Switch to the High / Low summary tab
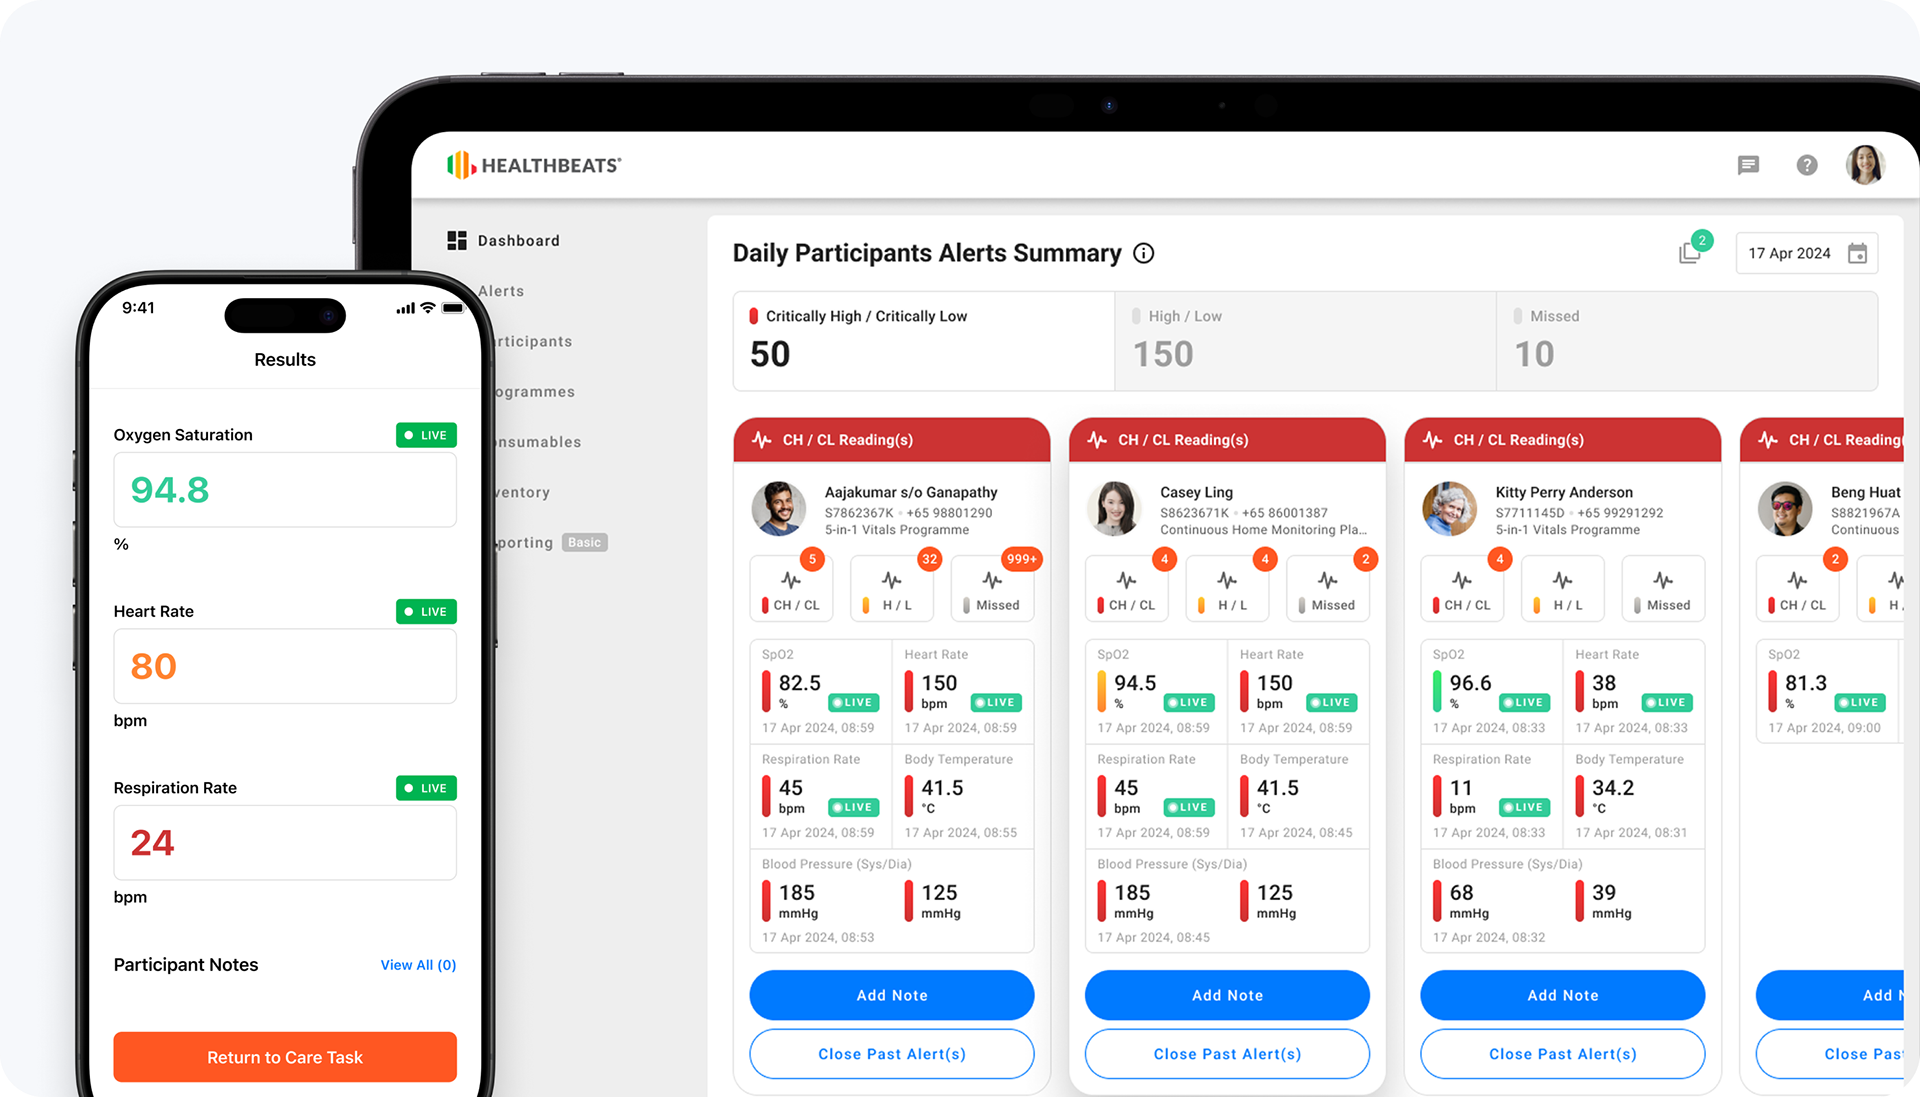Viewport: 1920px width, 1097px height. tap(1305, 340)
